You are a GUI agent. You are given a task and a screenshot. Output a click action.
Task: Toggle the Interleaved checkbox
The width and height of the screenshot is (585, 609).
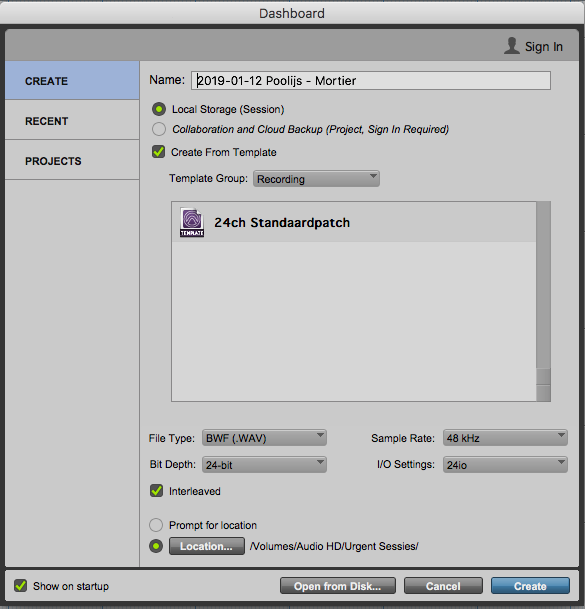coord(157,491)
